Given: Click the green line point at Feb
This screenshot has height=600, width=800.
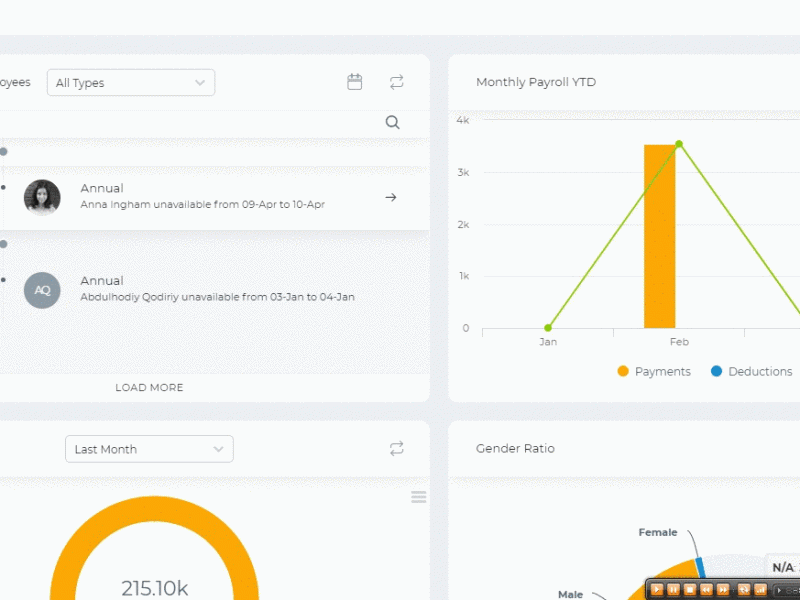Looking at the screenshot, I should 679,144.
